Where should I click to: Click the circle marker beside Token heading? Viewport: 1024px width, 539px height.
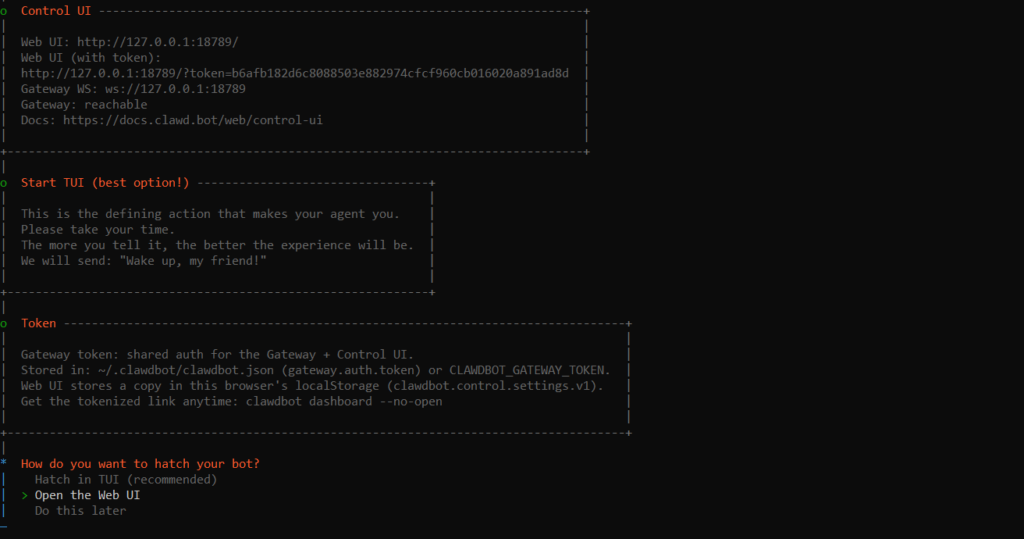point(4,324)
